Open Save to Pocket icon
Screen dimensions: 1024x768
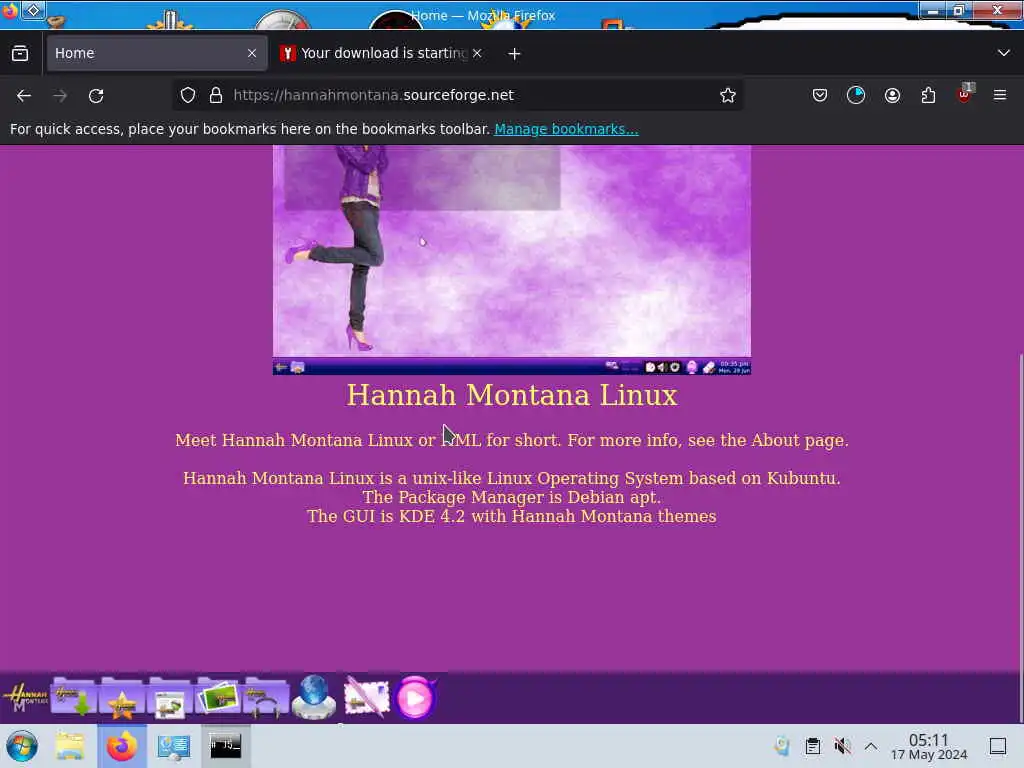(x=820, y=95)
